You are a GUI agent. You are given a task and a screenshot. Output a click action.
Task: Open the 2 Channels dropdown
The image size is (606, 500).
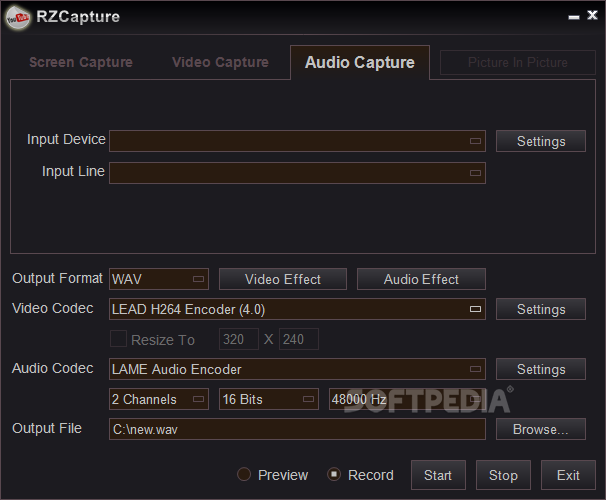click(x=159, y=399)
